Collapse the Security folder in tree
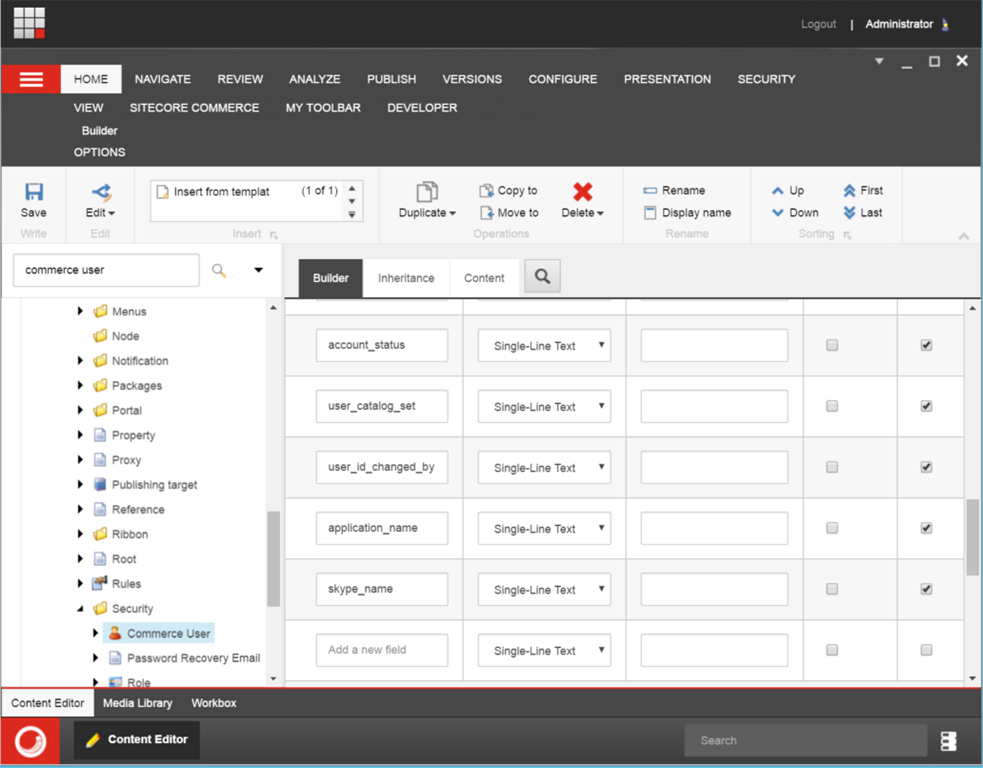The image size is (983, 768). coord(81,608)
